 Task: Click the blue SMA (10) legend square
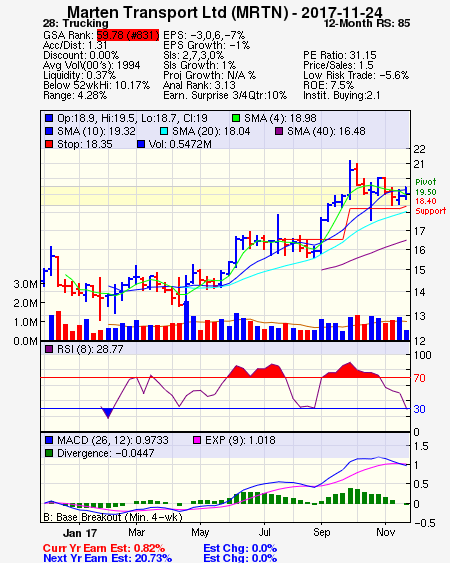pos(49,131)
